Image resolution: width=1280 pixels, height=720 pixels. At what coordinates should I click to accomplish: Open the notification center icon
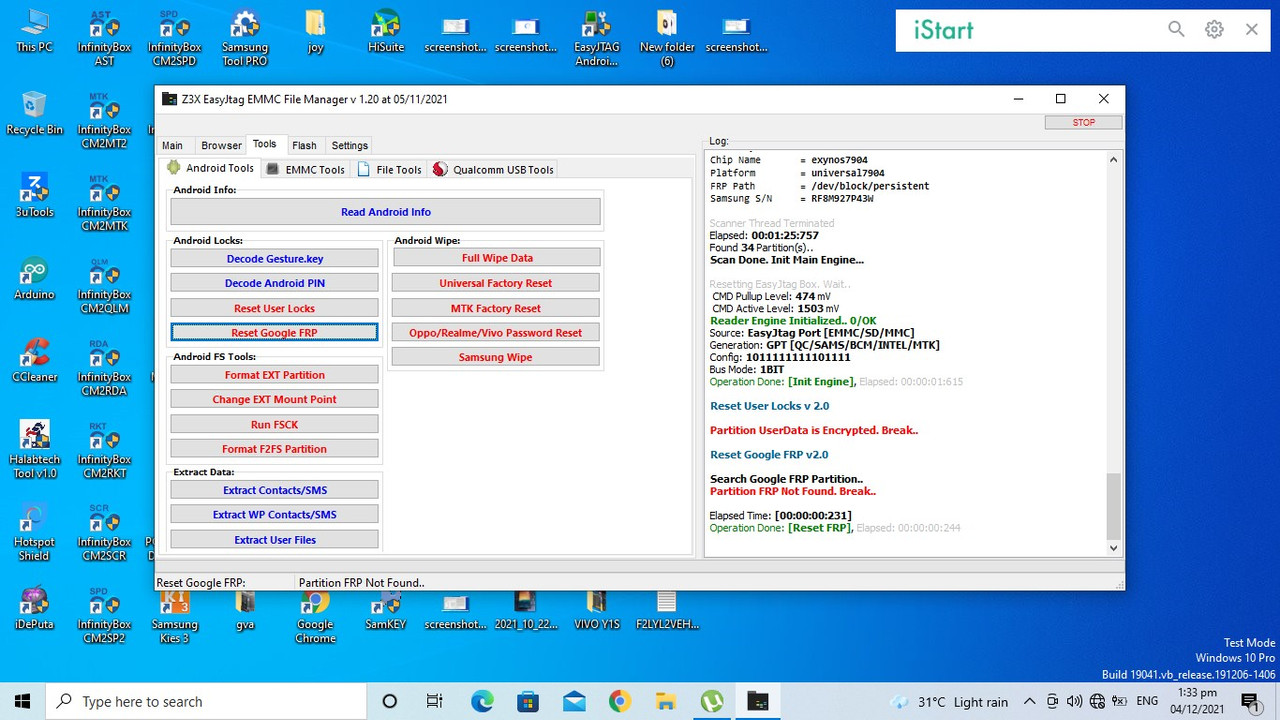click(x=1250, y=702)
